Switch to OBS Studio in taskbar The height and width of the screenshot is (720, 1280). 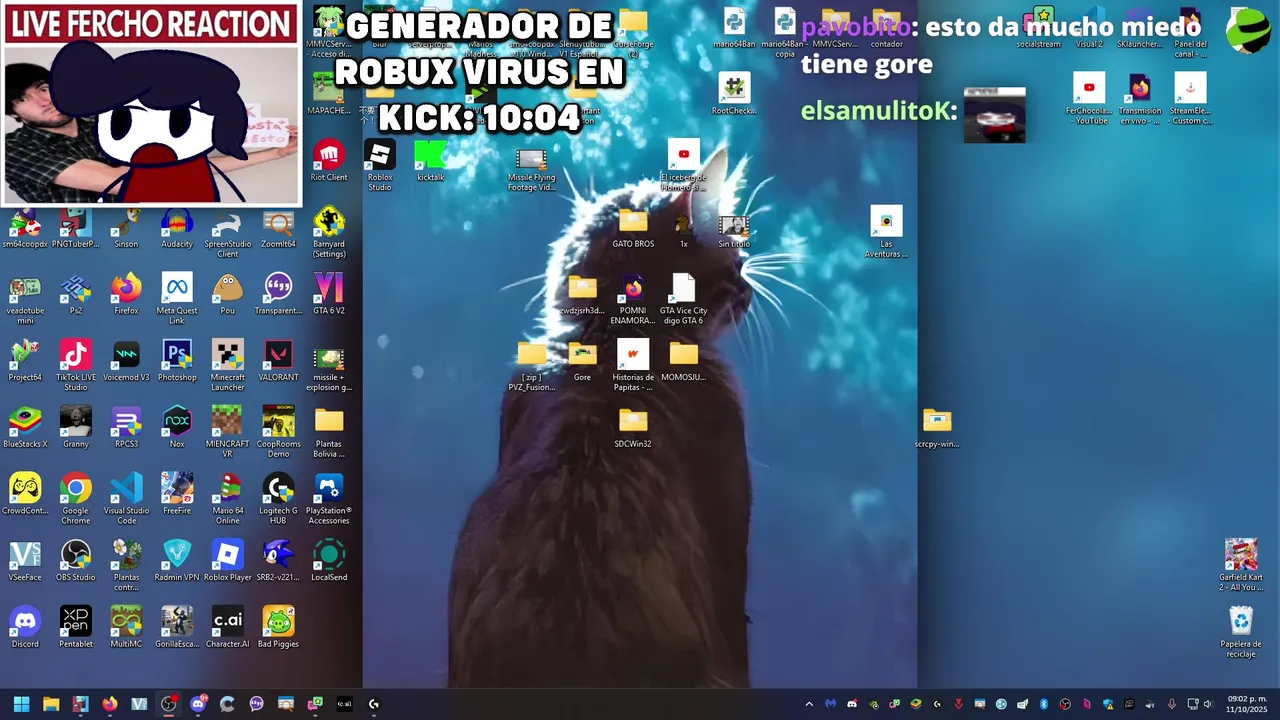168,704
